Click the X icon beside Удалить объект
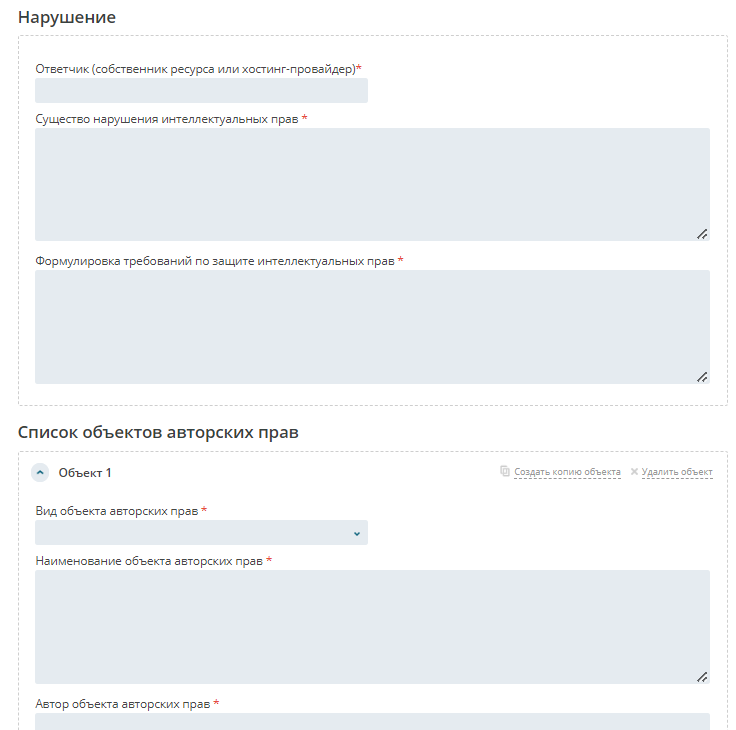The width and height of the screenshot is (736, 730). coord(634,472)
